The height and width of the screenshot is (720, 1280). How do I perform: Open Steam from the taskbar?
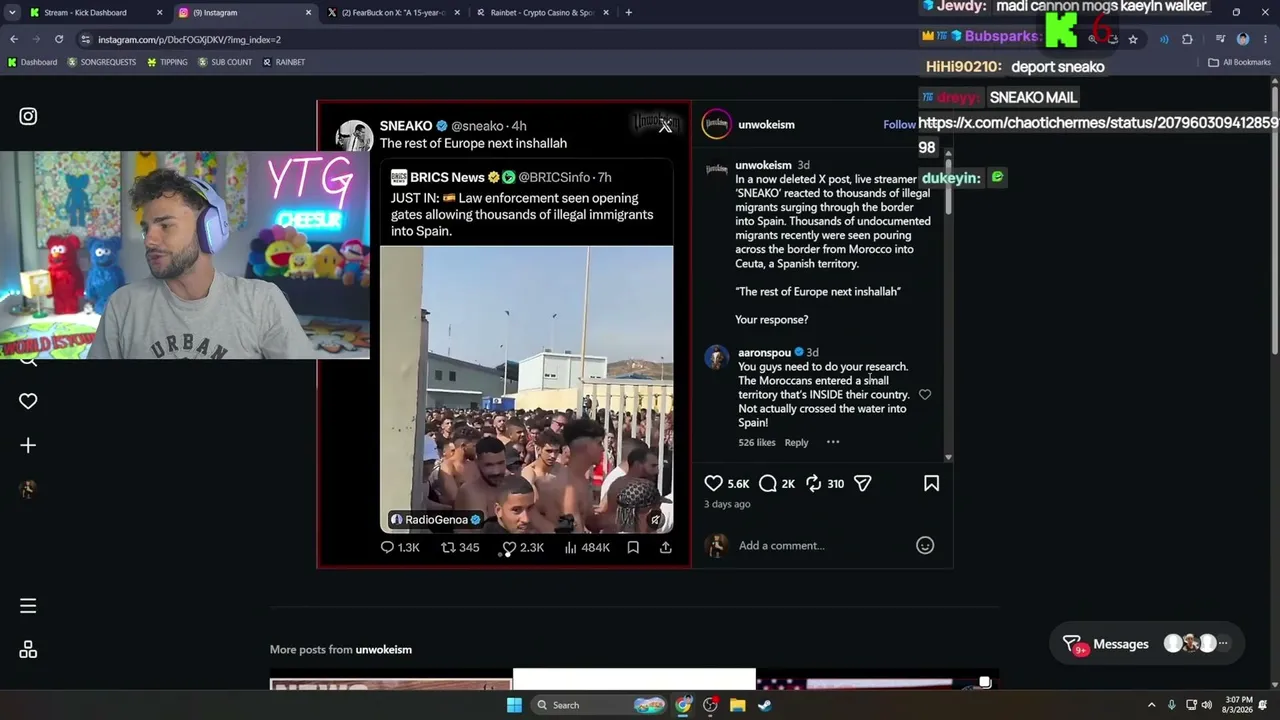[764, 705]
